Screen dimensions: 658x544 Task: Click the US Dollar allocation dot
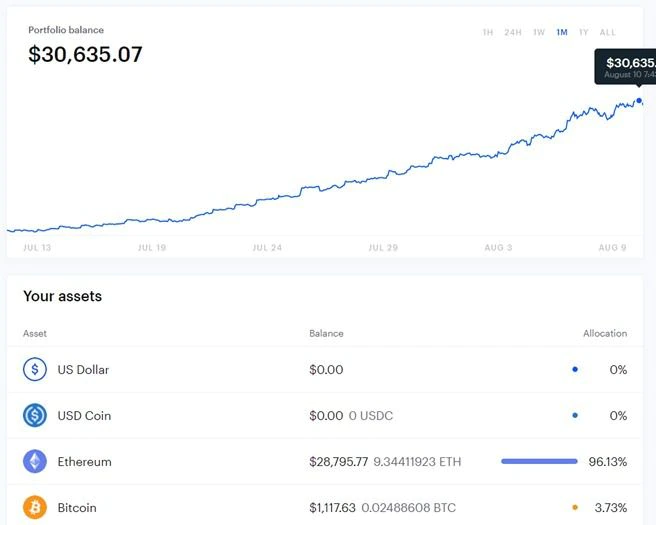coord(575,369)
